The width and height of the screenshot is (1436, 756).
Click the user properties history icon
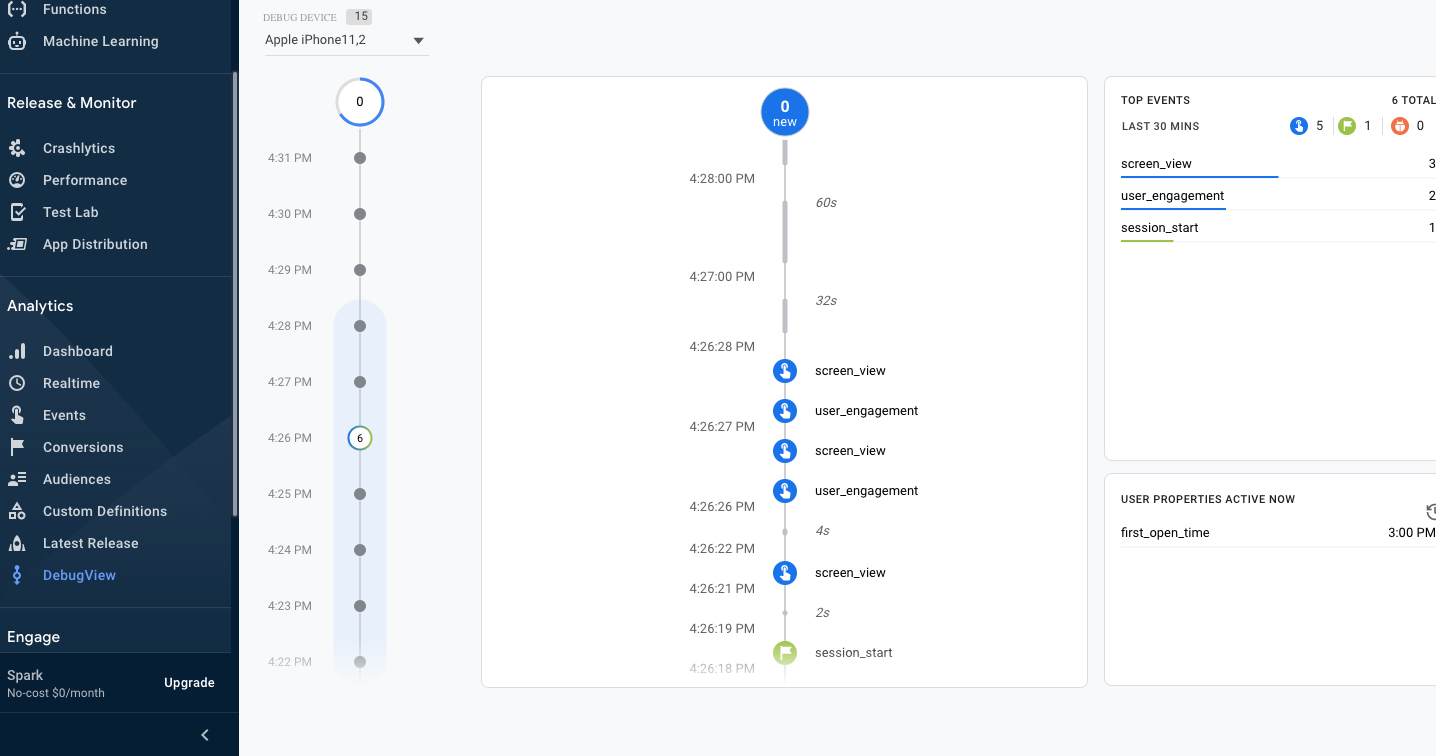click(x=1430, y=511)
